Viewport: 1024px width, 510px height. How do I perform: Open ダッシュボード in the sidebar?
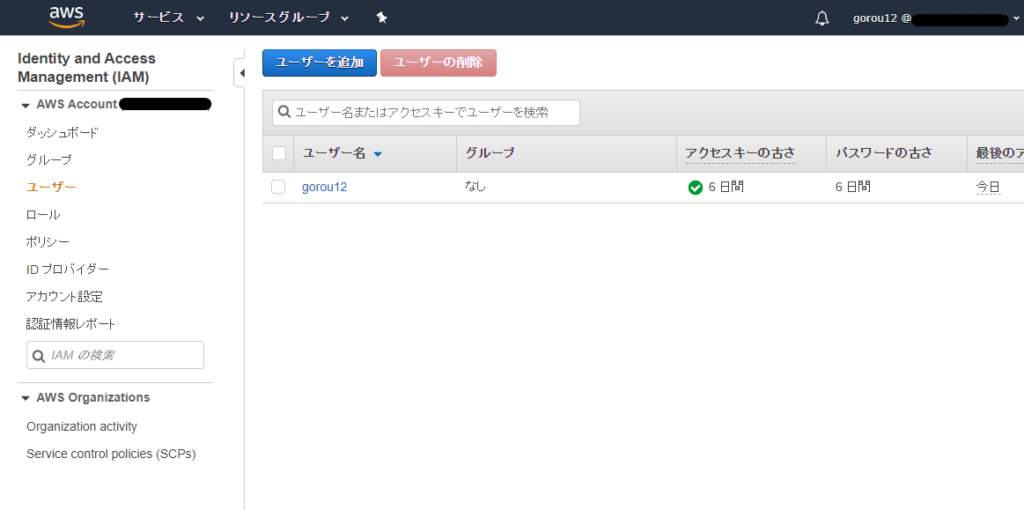coord(63,133)
